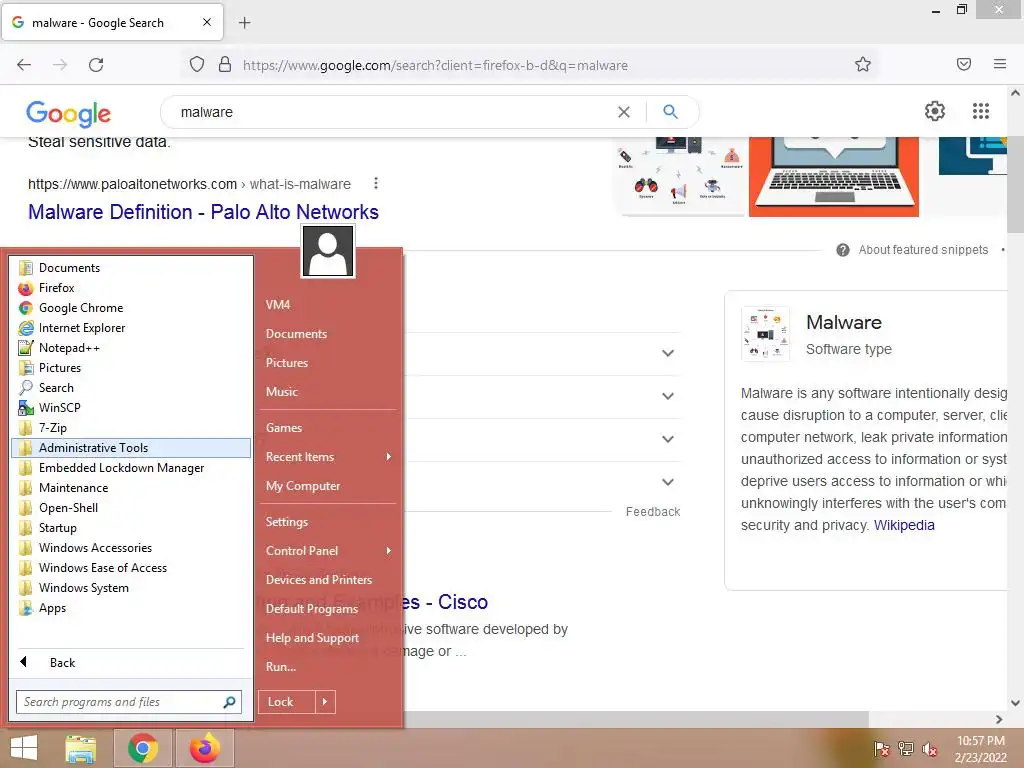1024x768 pixels.
Task: Expand the Administrative Tools folder
Action: click(131, 448)
